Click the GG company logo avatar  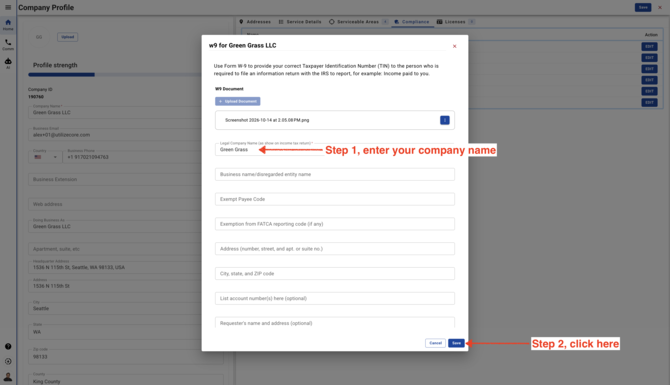(x=39, y=37)
